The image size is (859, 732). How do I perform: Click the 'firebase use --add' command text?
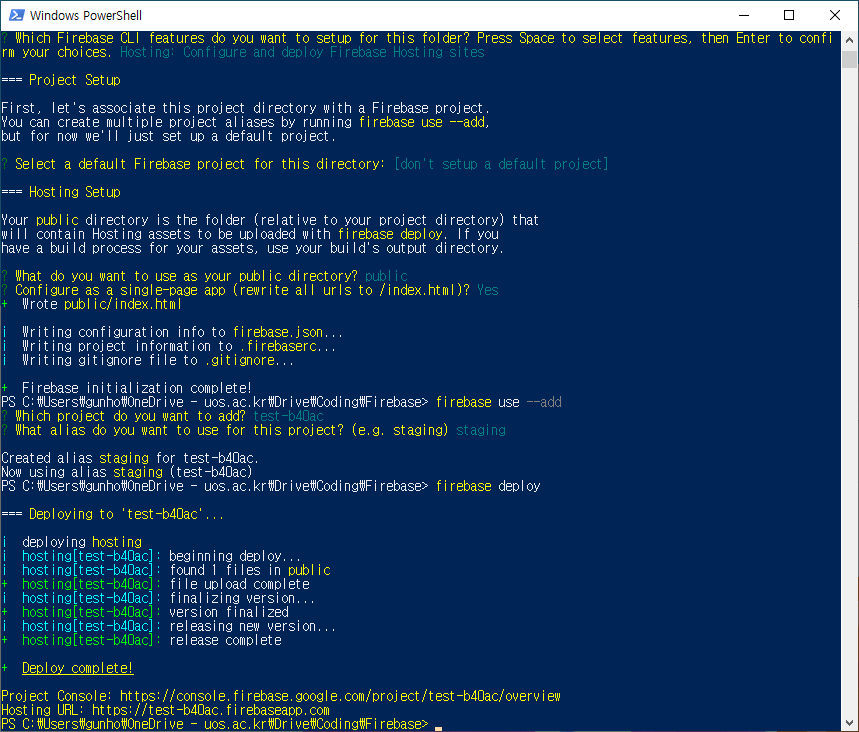pos(499,402)
